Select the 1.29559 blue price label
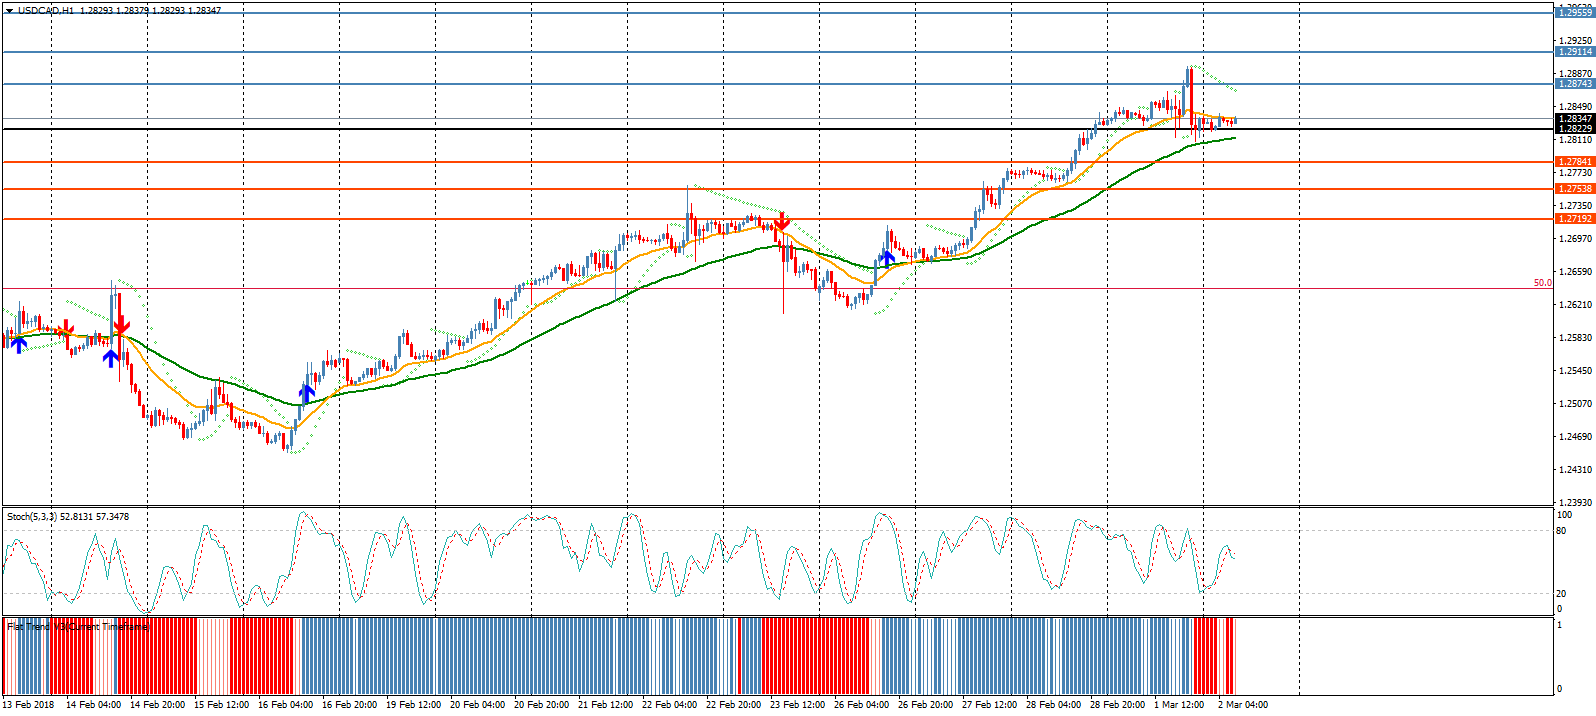Screen dimensions: 1596x716 pyautogui.click(x=1574, y=13)
